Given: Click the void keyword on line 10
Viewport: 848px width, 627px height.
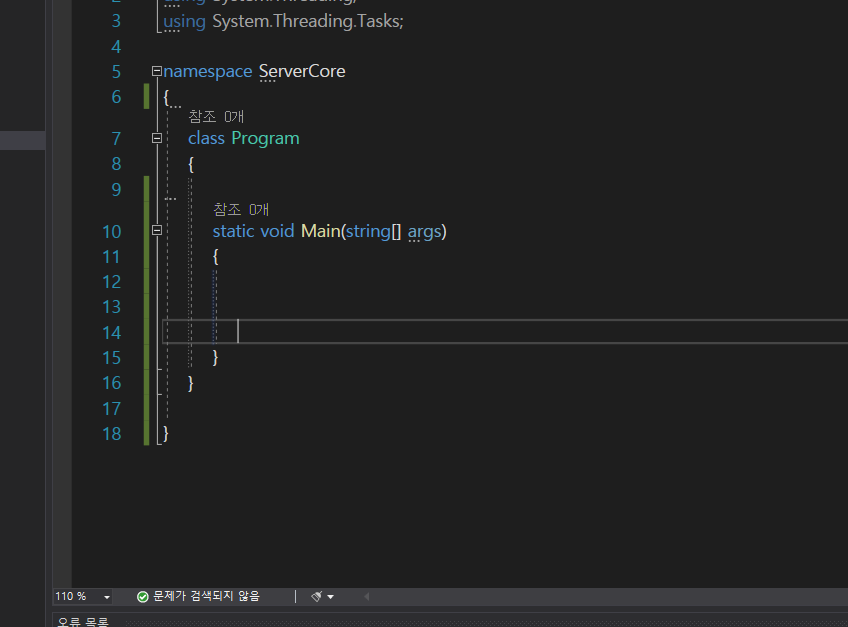Looking at the screenshot, I should (x=277, y=231).
